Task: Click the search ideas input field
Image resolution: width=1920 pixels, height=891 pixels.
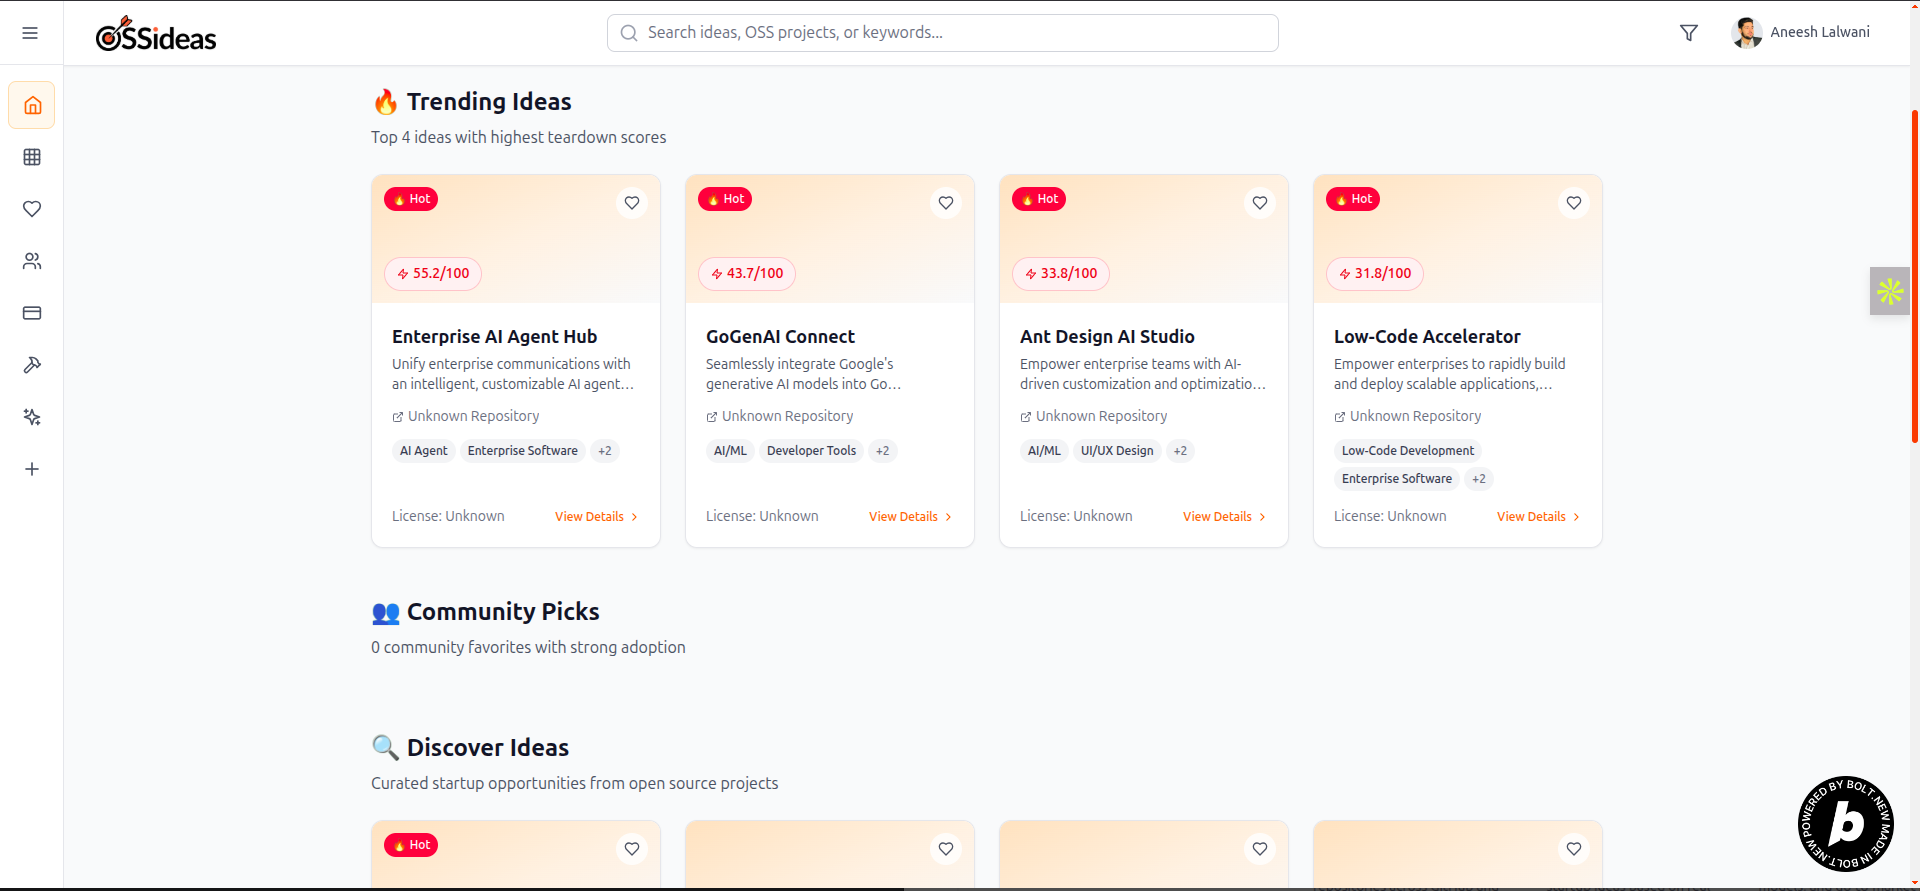Action: pos(943,33)
